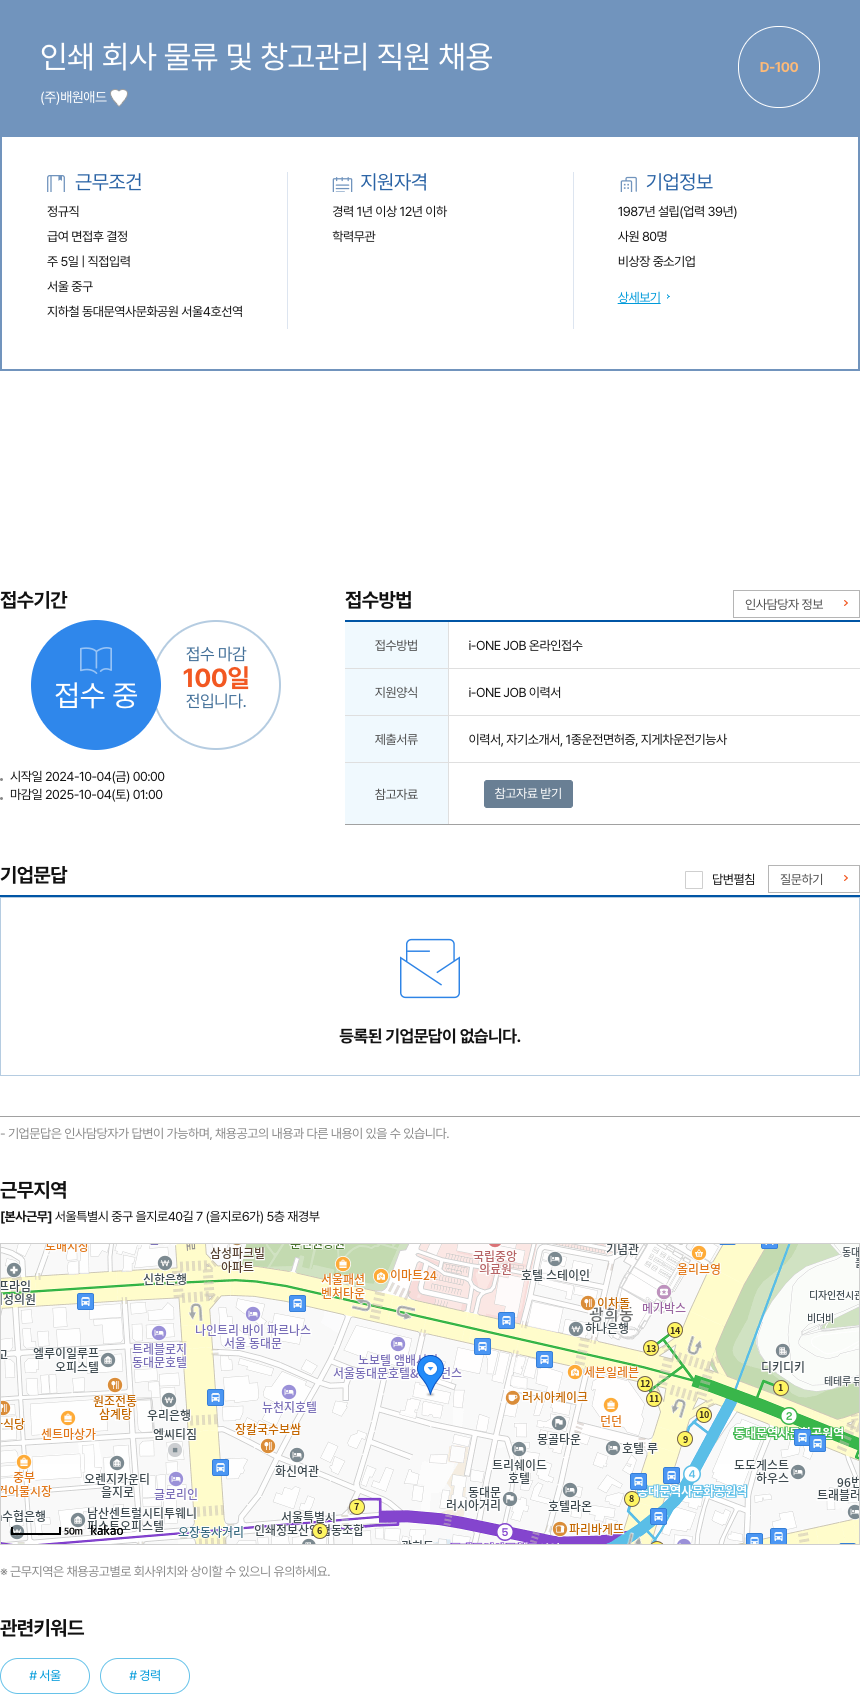Screen dimensions: 860x1695
Task: Click the 시작일 2024-10-04 date text
Action: click(87, 777)
